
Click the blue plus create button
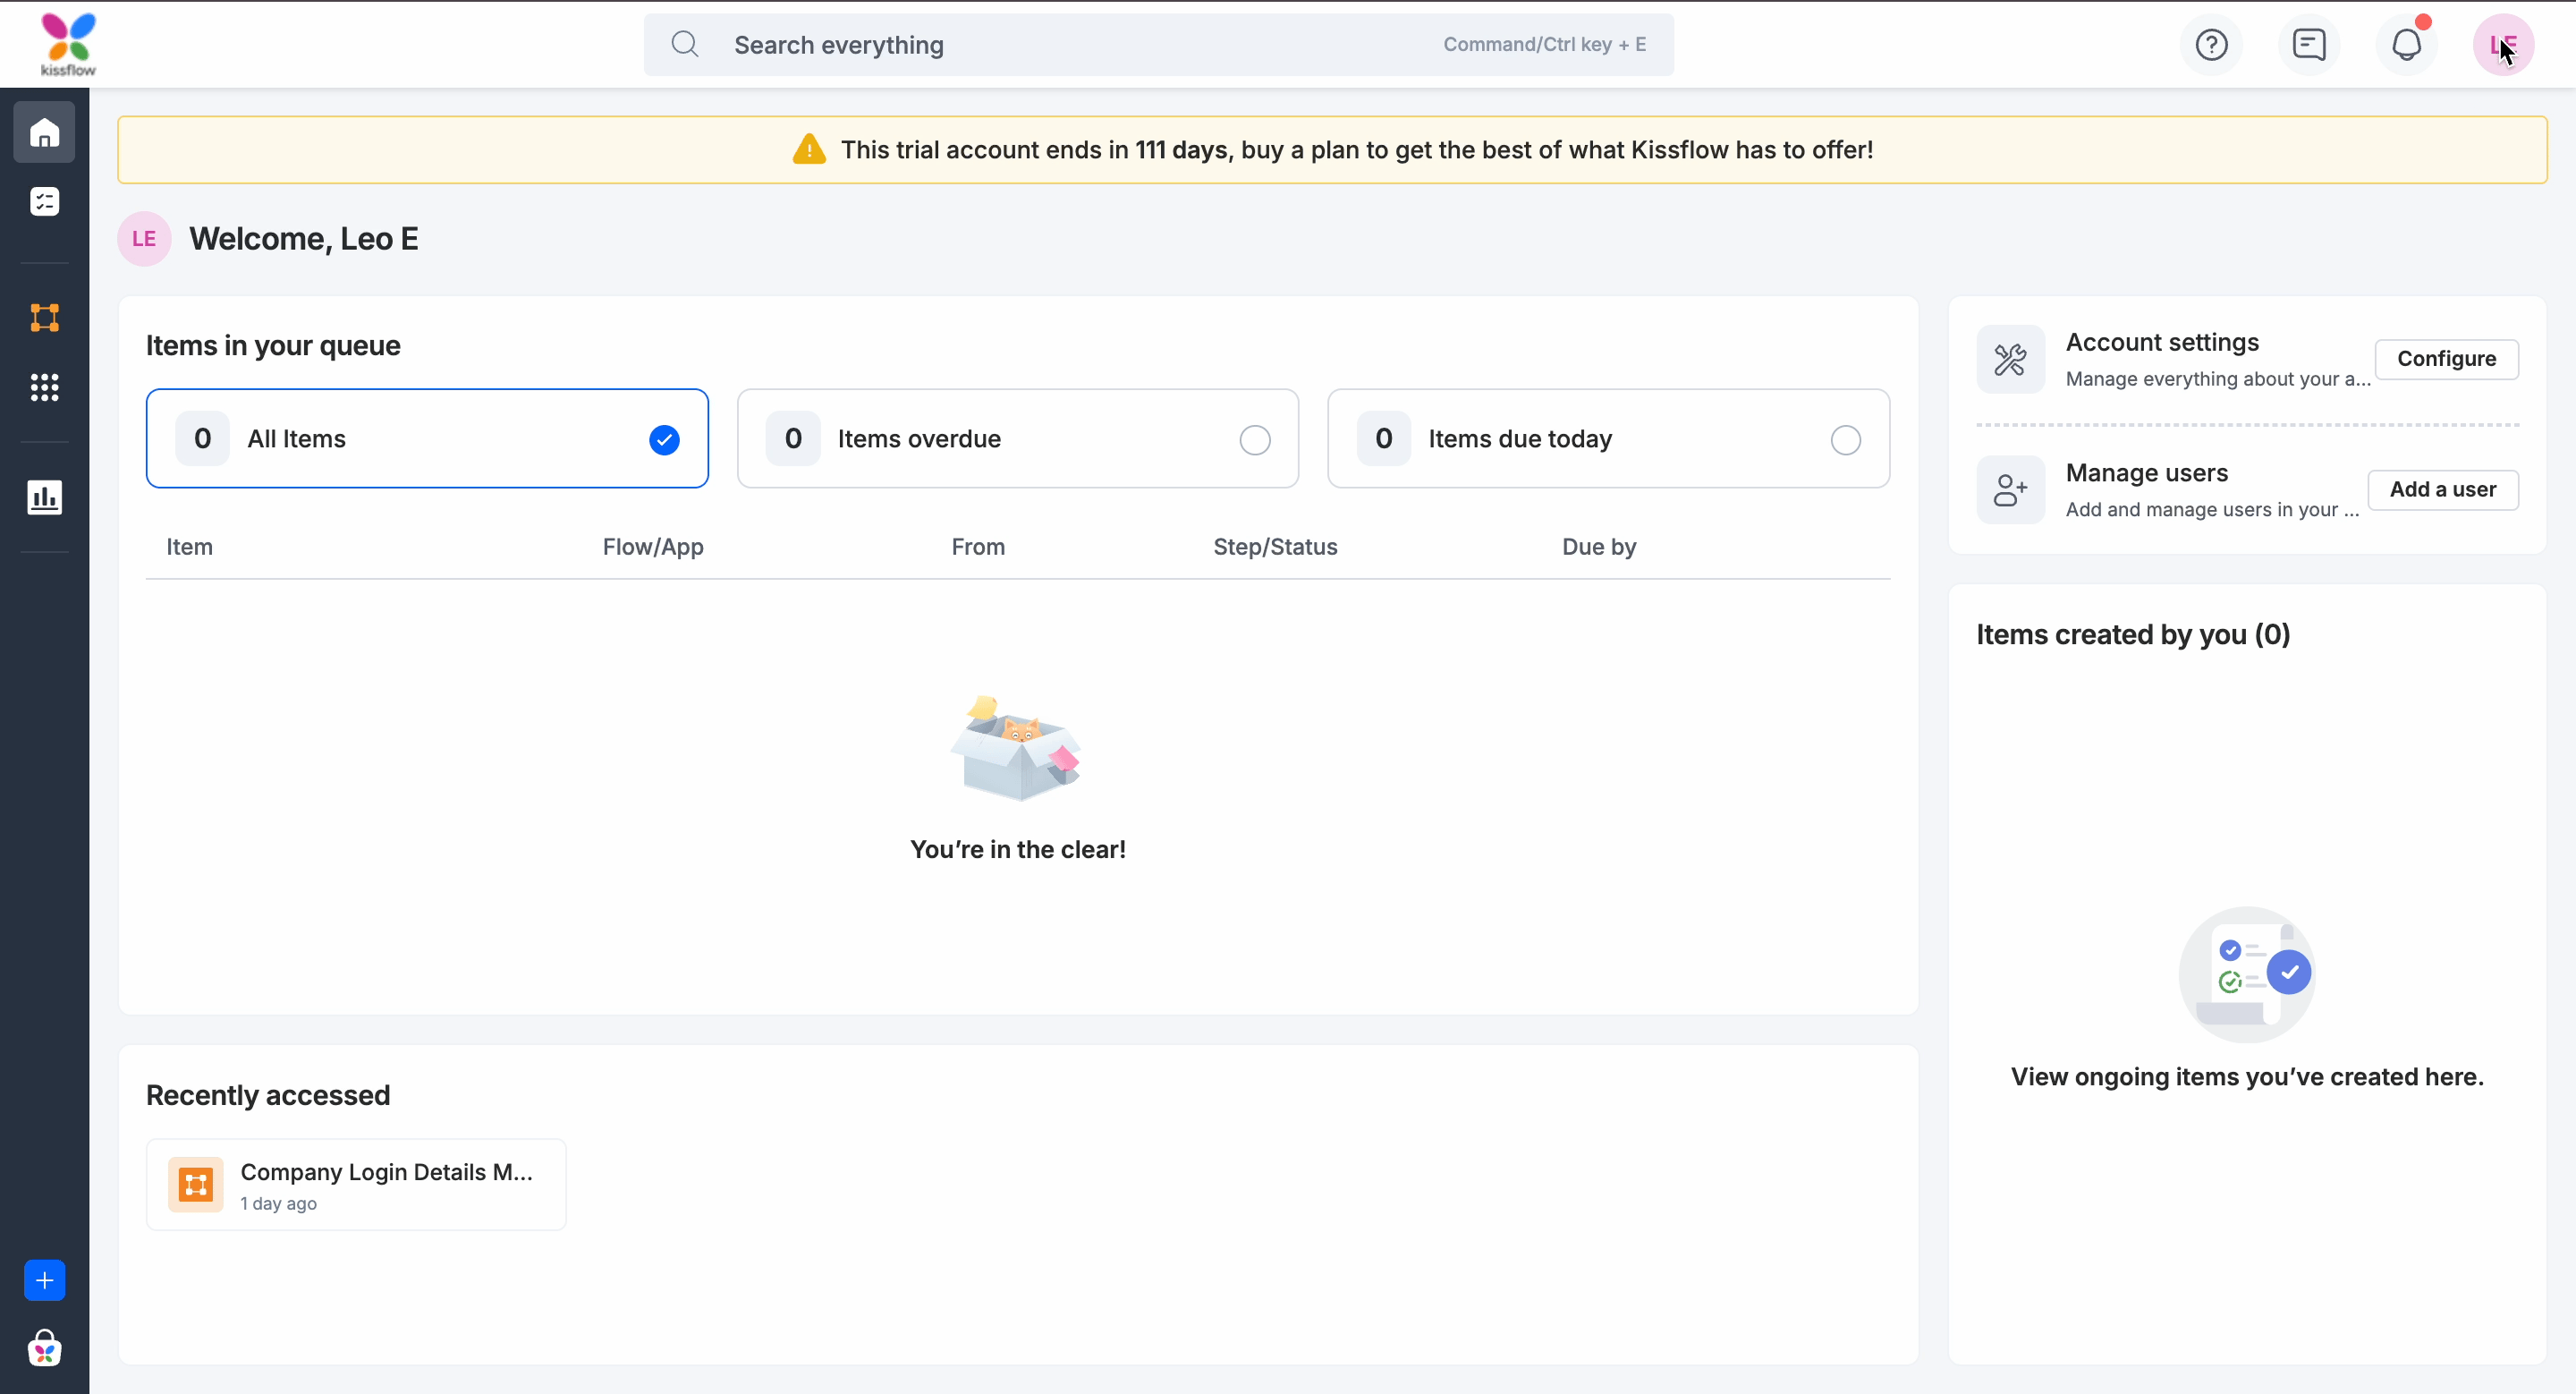point(44,1280)
